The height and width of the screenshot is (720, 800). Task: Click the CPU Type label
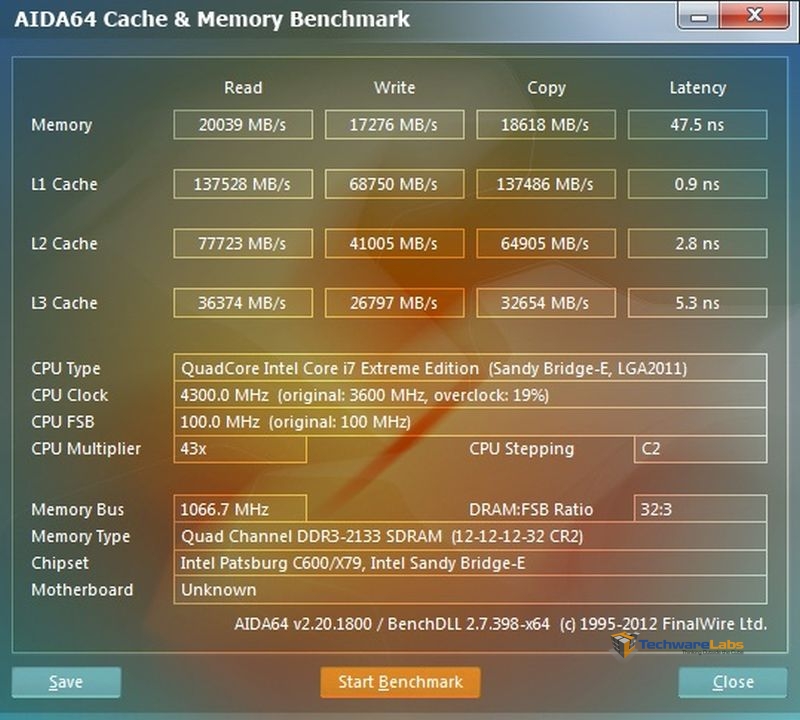point(66,368)
